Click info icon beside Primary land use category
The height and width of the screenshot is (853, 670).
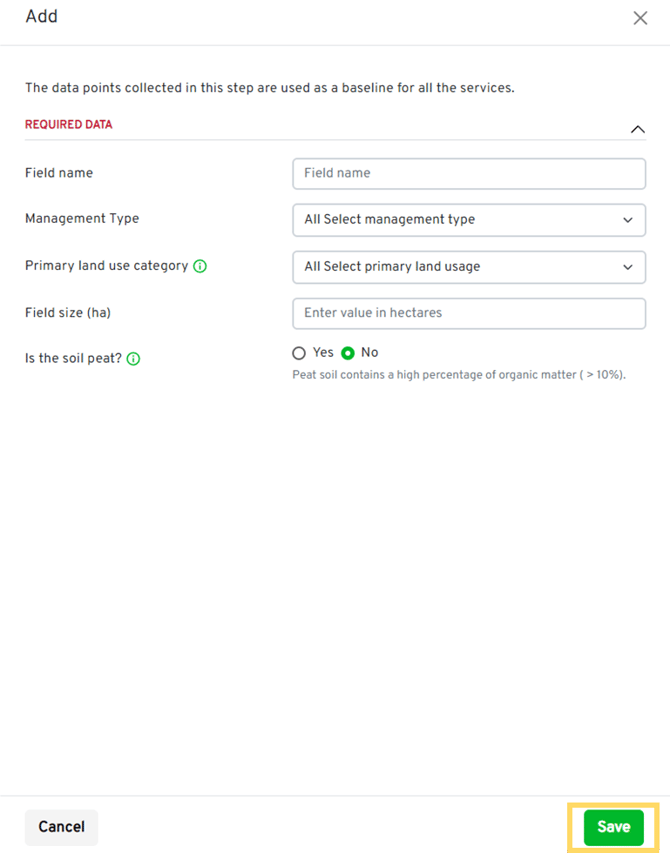click(200, 266)
